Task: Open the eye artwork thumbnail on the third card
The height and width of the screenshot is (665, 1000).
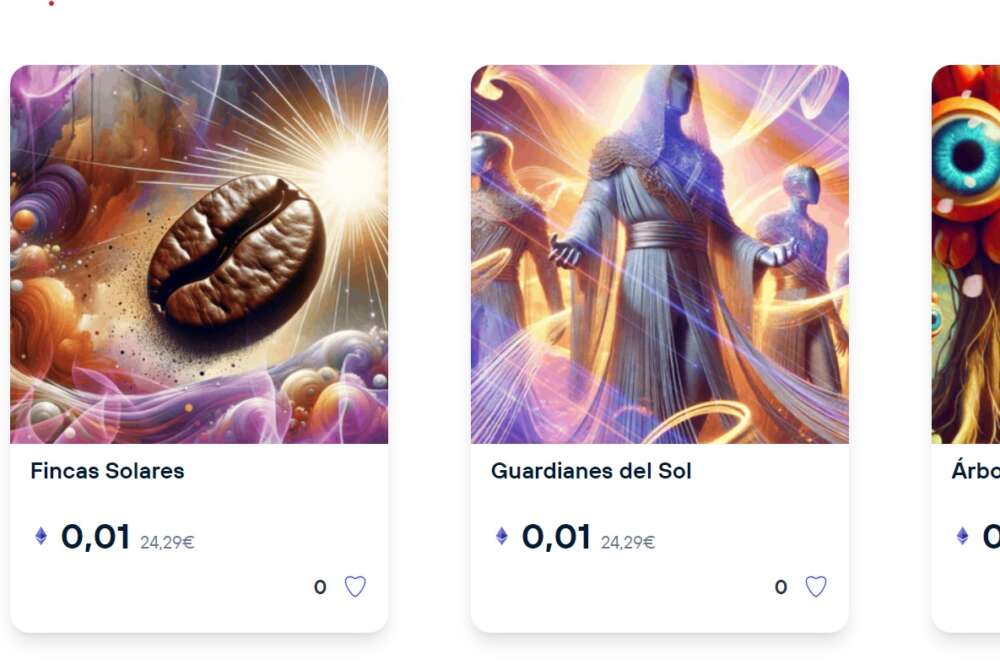Action: [x=966, y=254]
